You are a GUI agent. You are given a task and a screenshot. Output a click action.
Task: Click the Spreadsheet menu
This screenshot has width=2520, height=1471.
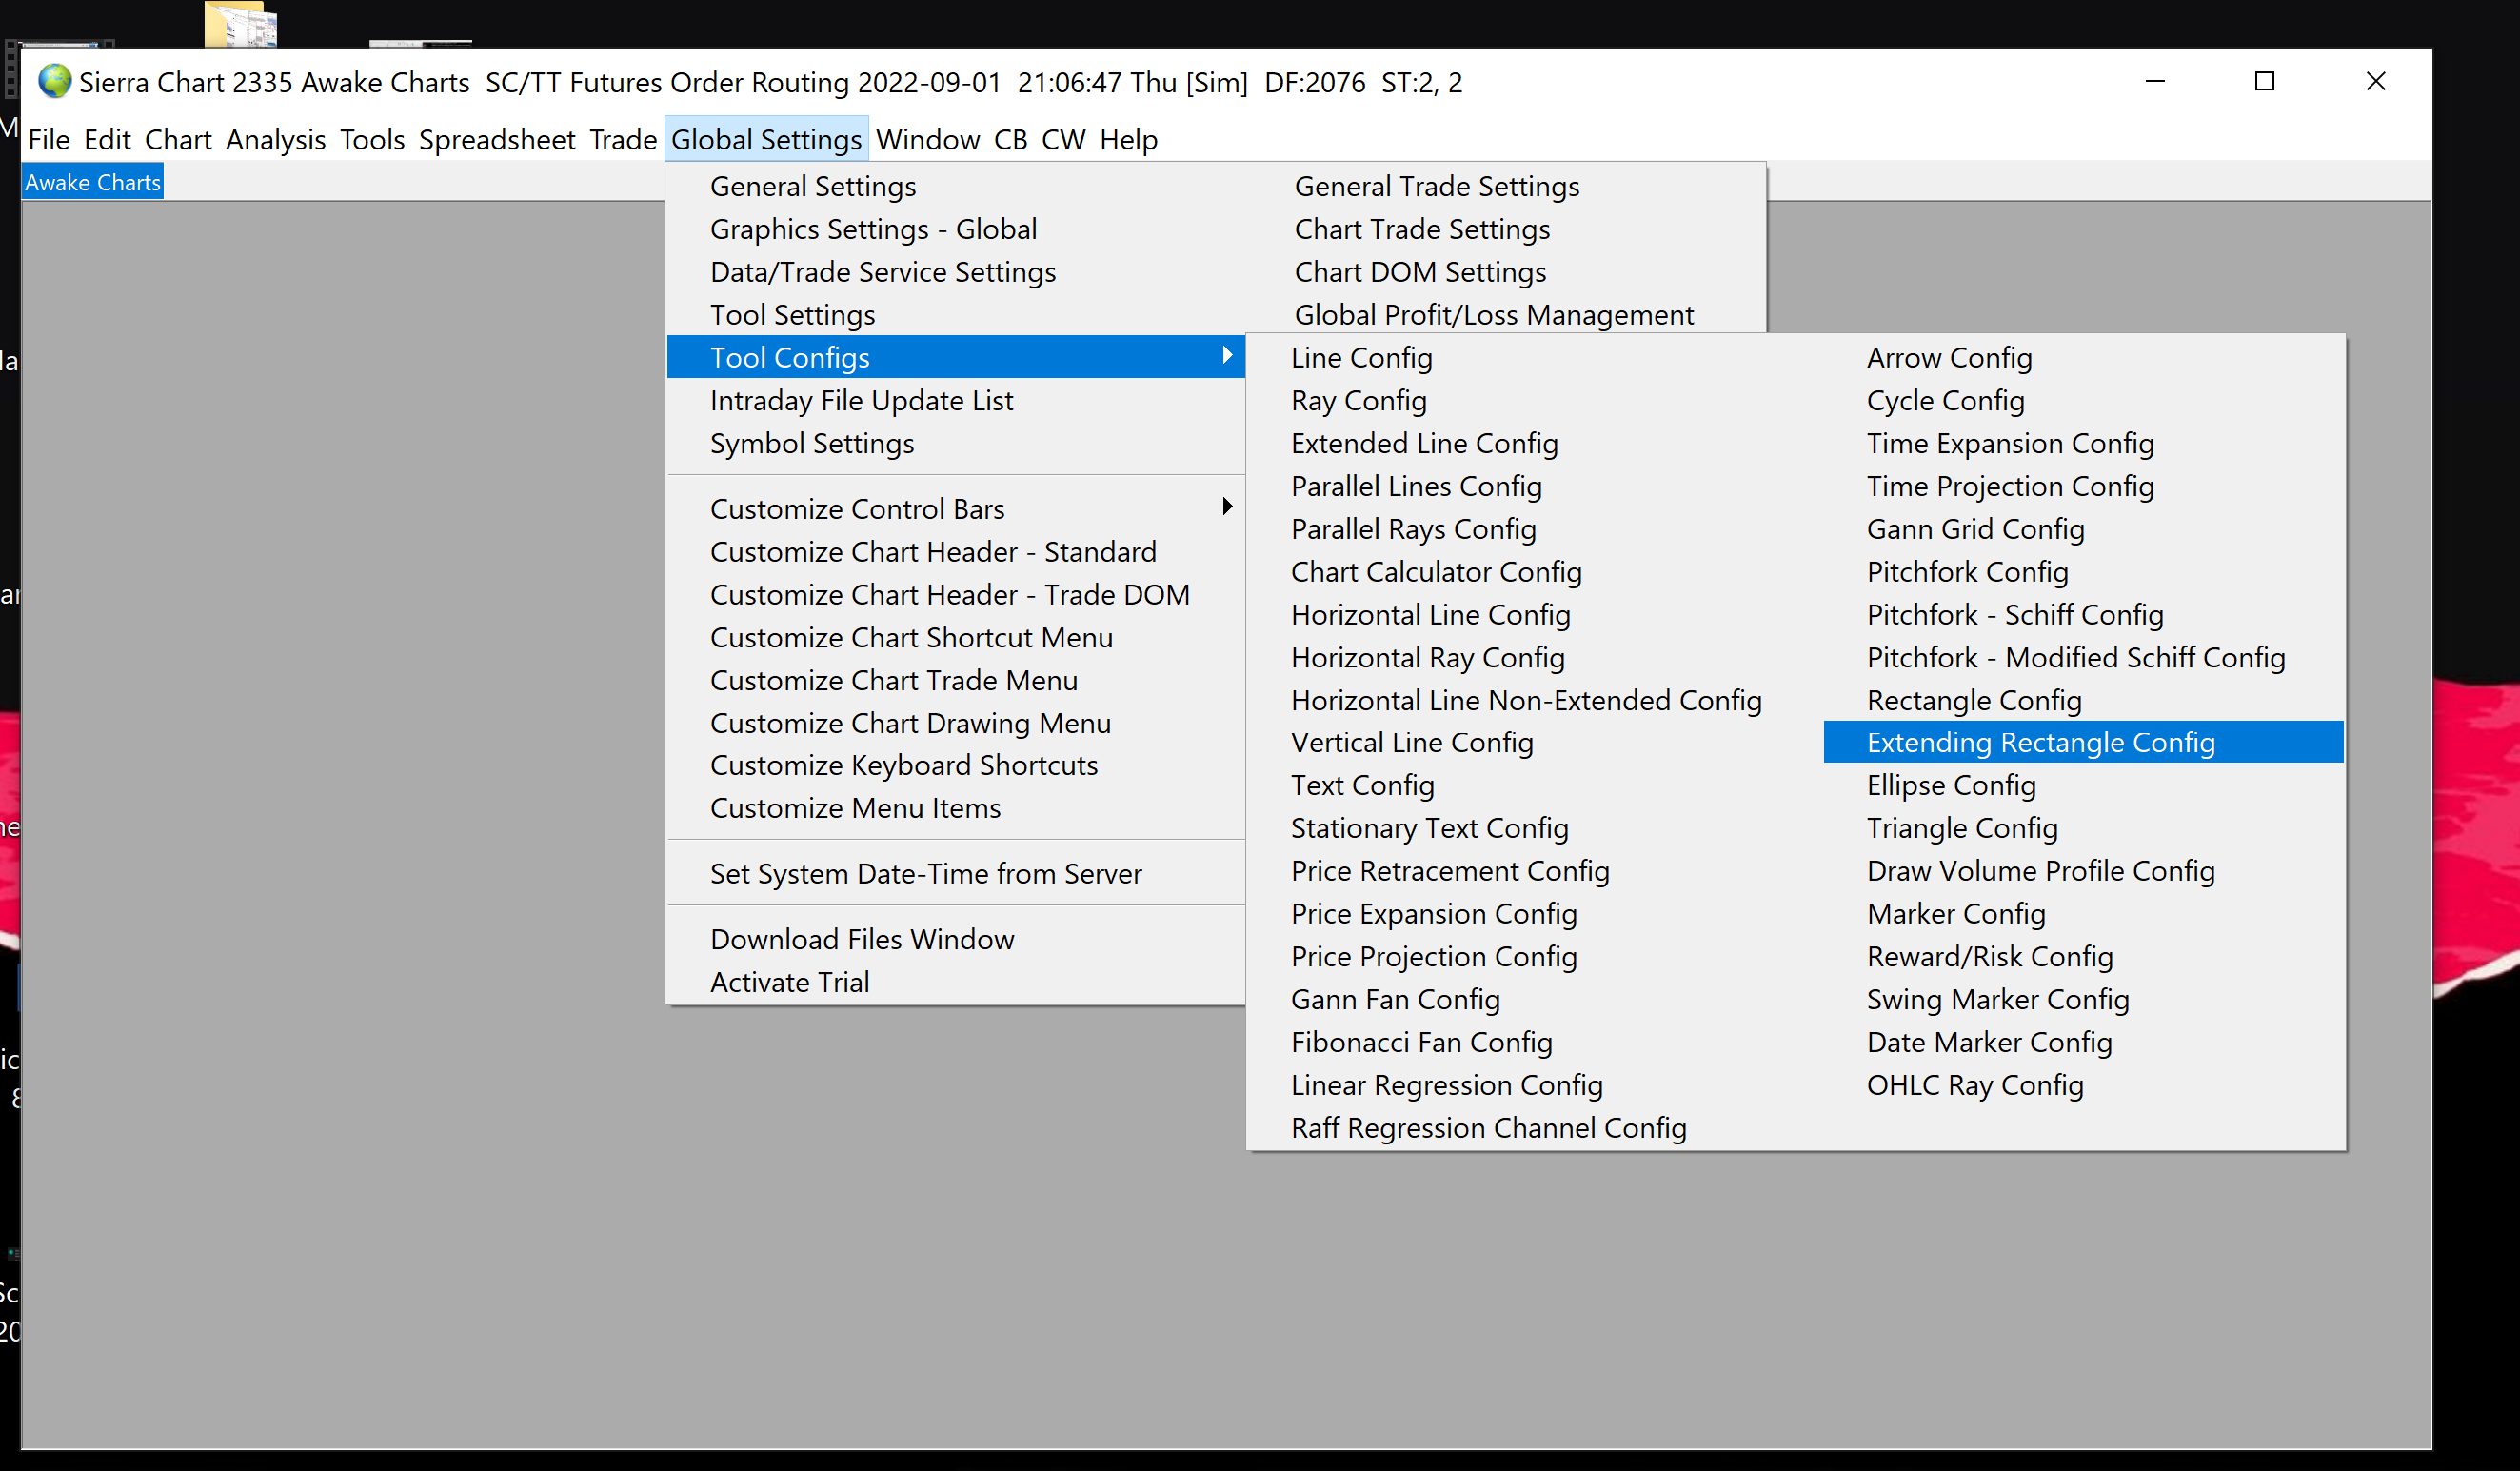coord(496,139)
